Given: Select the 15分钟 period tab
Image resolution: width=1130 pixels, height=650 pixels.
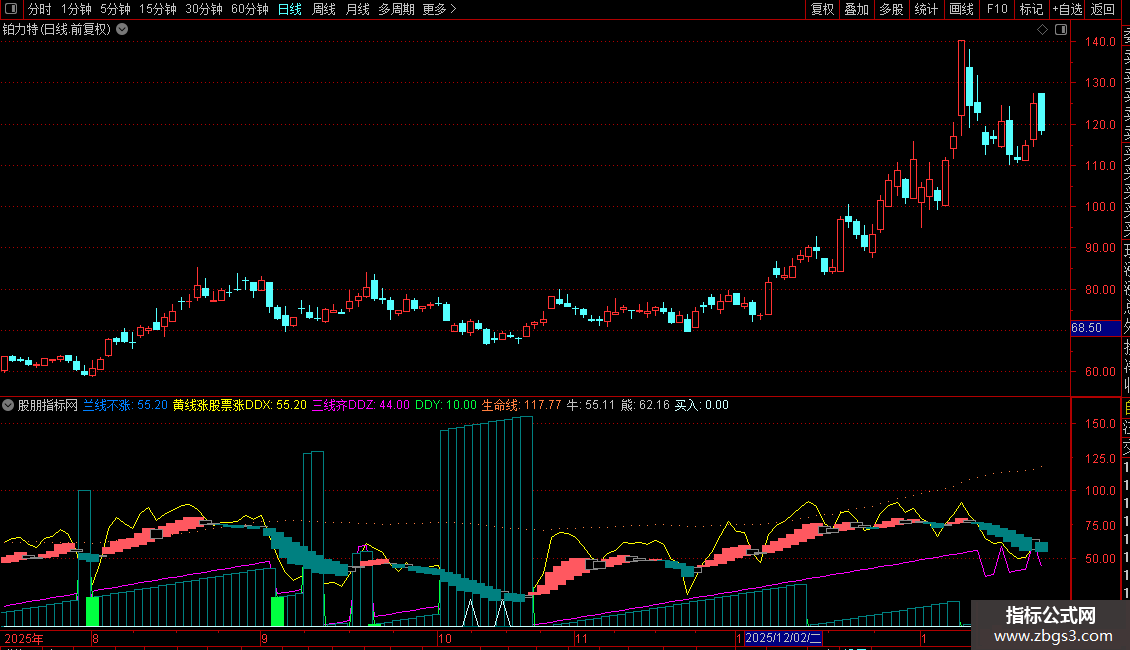Looking at the screenshot, I should point(158,9).
